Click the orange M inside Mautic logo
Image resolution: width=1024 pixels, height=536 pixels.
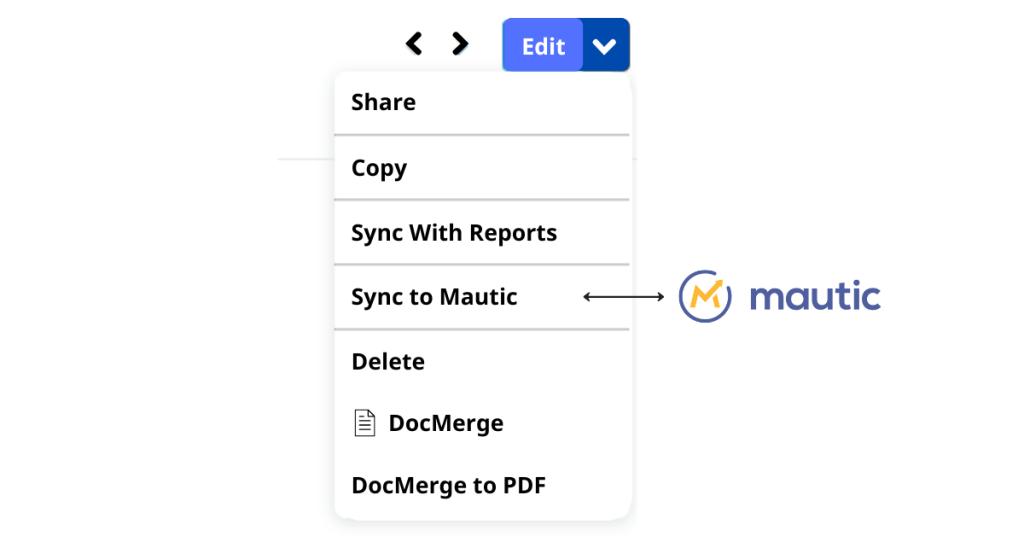pyautogui.click(x=707, y=294)
